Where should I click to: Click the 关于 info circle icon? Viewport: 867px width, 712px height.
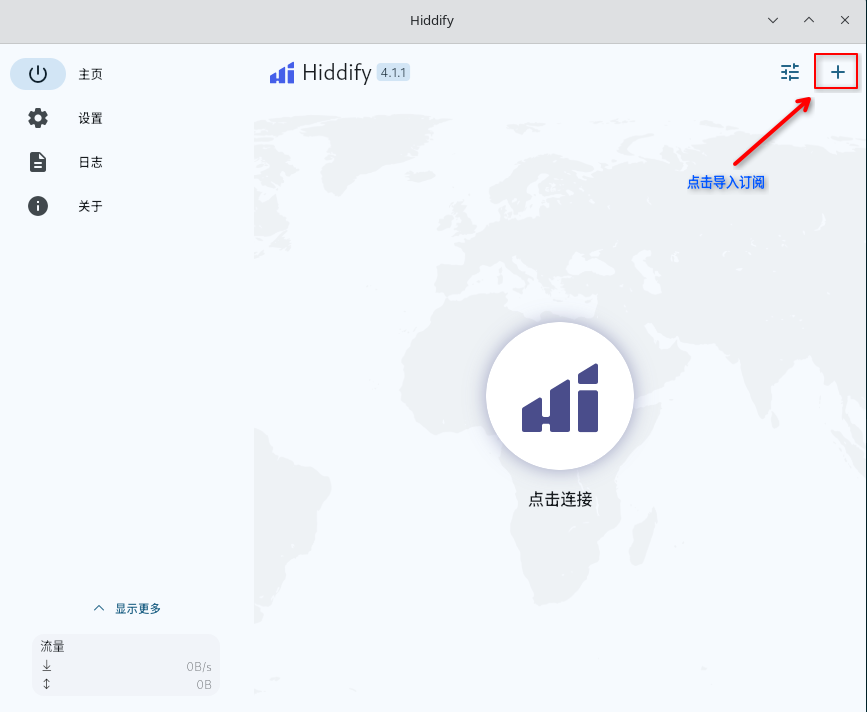click(38, 206)
